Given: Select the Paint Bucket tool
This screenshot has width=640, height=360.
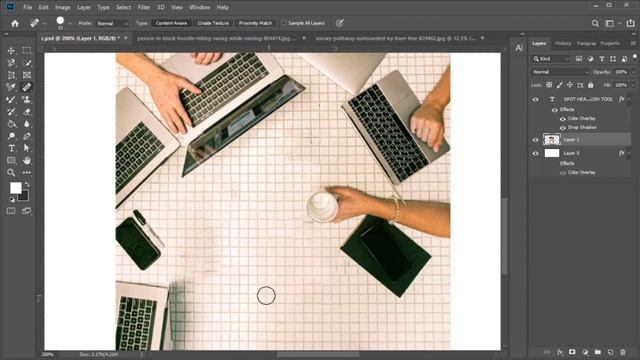Looking at the screenshot, I should pyautogui.click(x=11, y=124).
